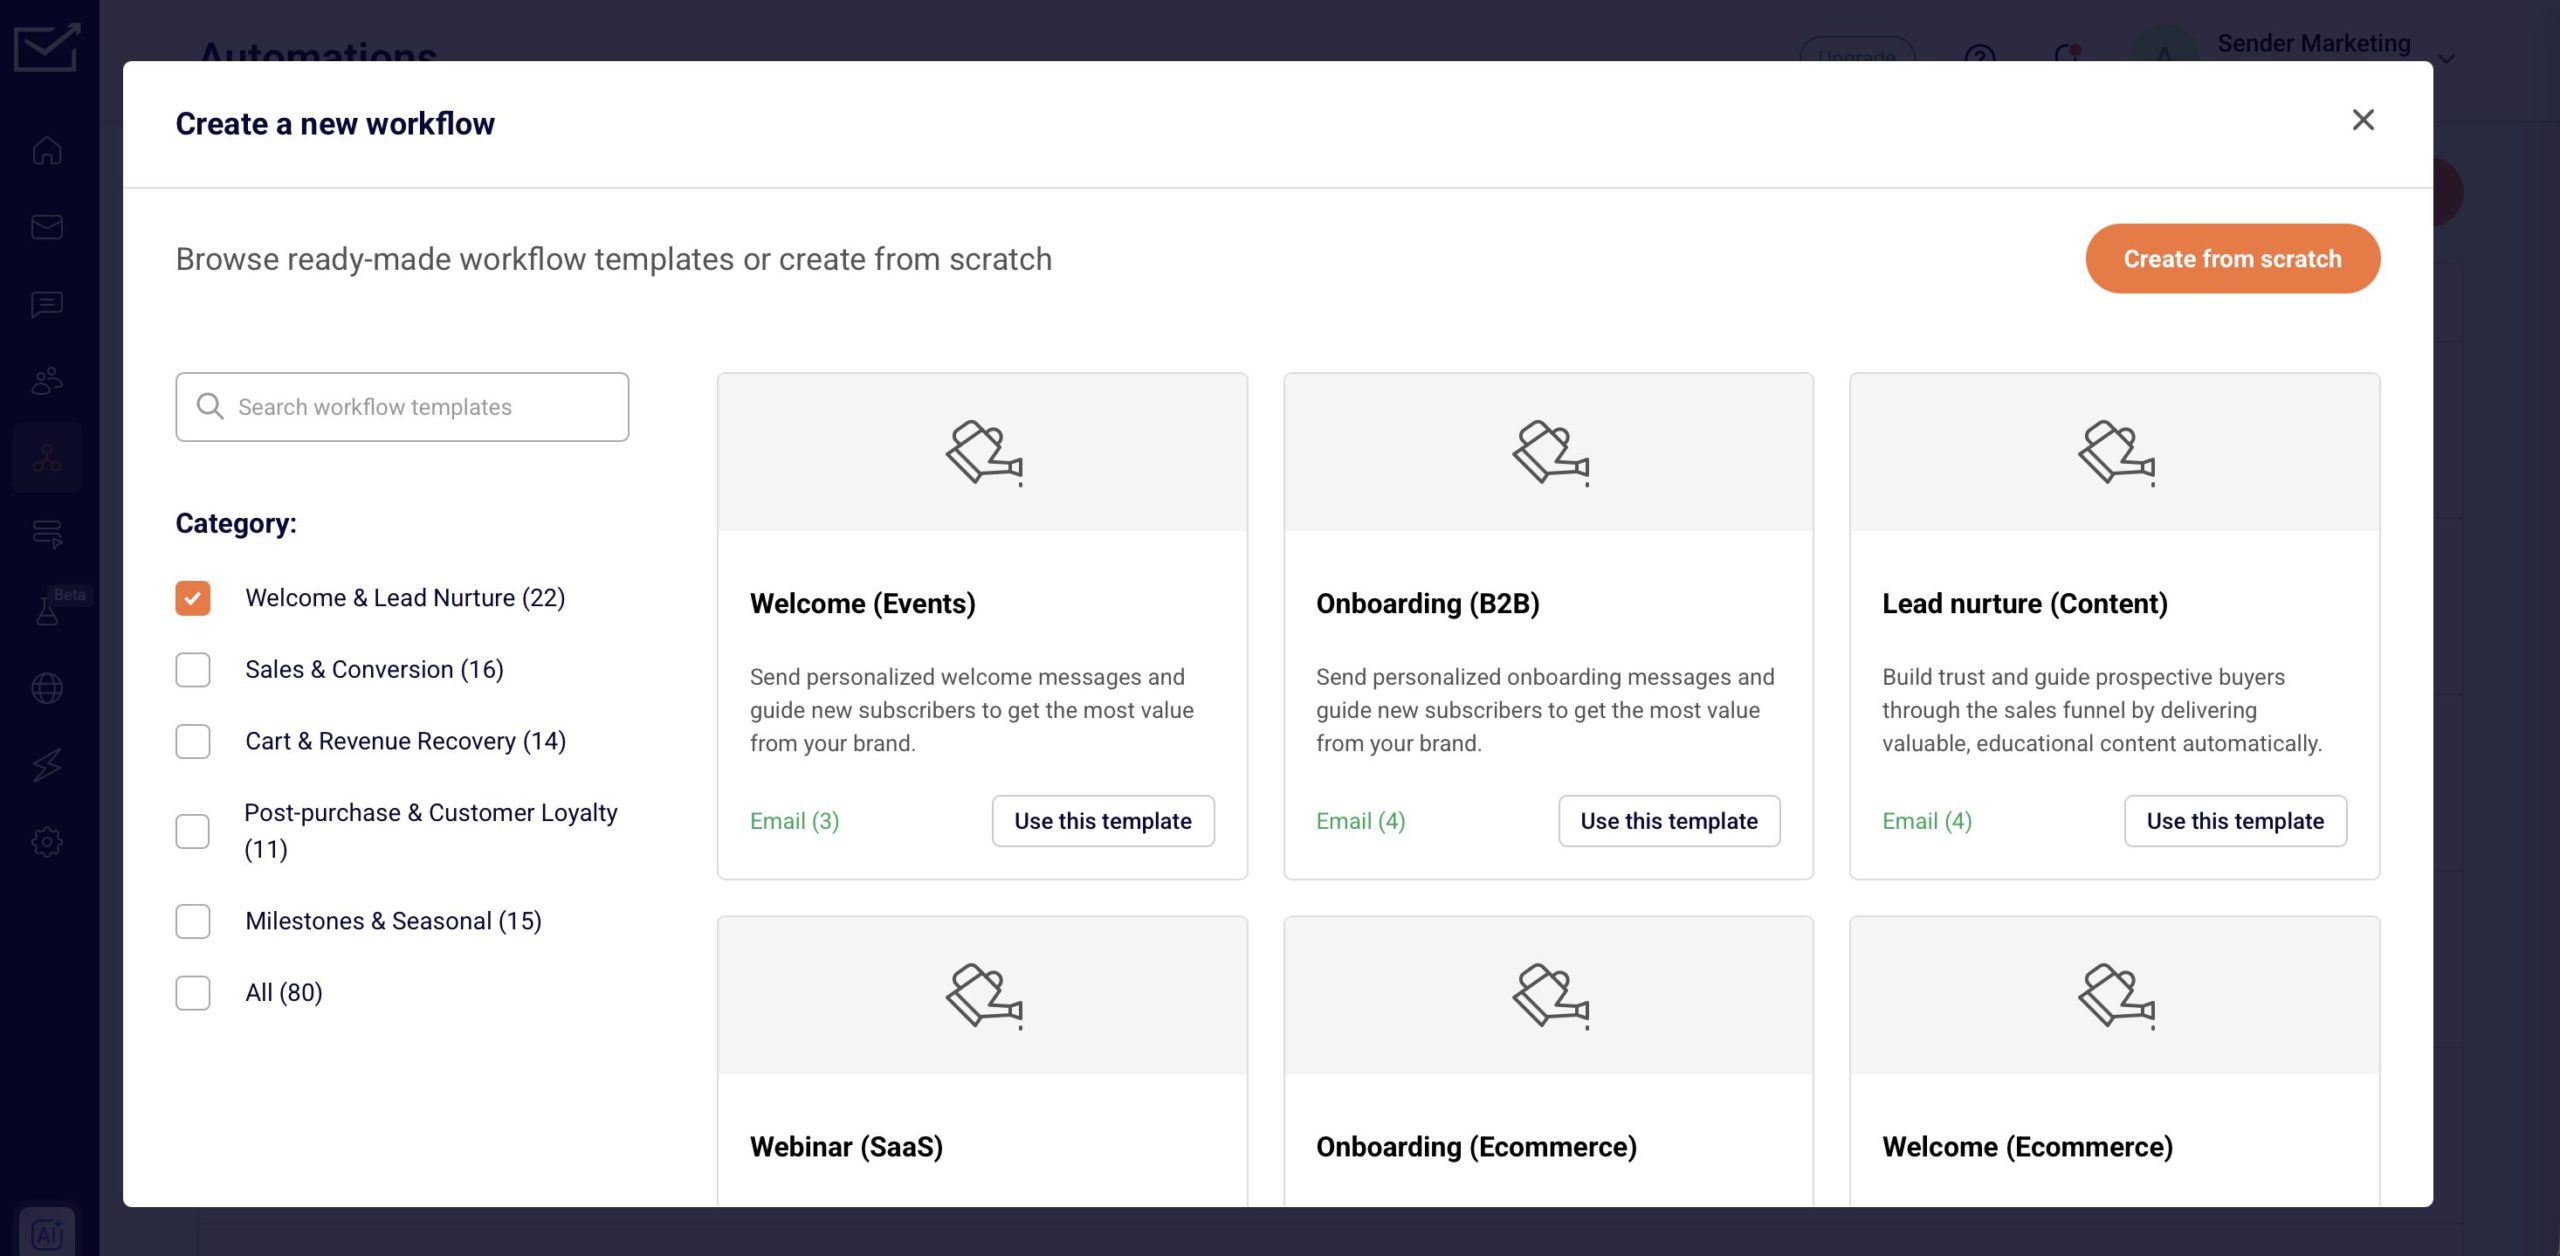
Task: Open Automations workflow icon in sidebar
Action: tap(47, 458)
